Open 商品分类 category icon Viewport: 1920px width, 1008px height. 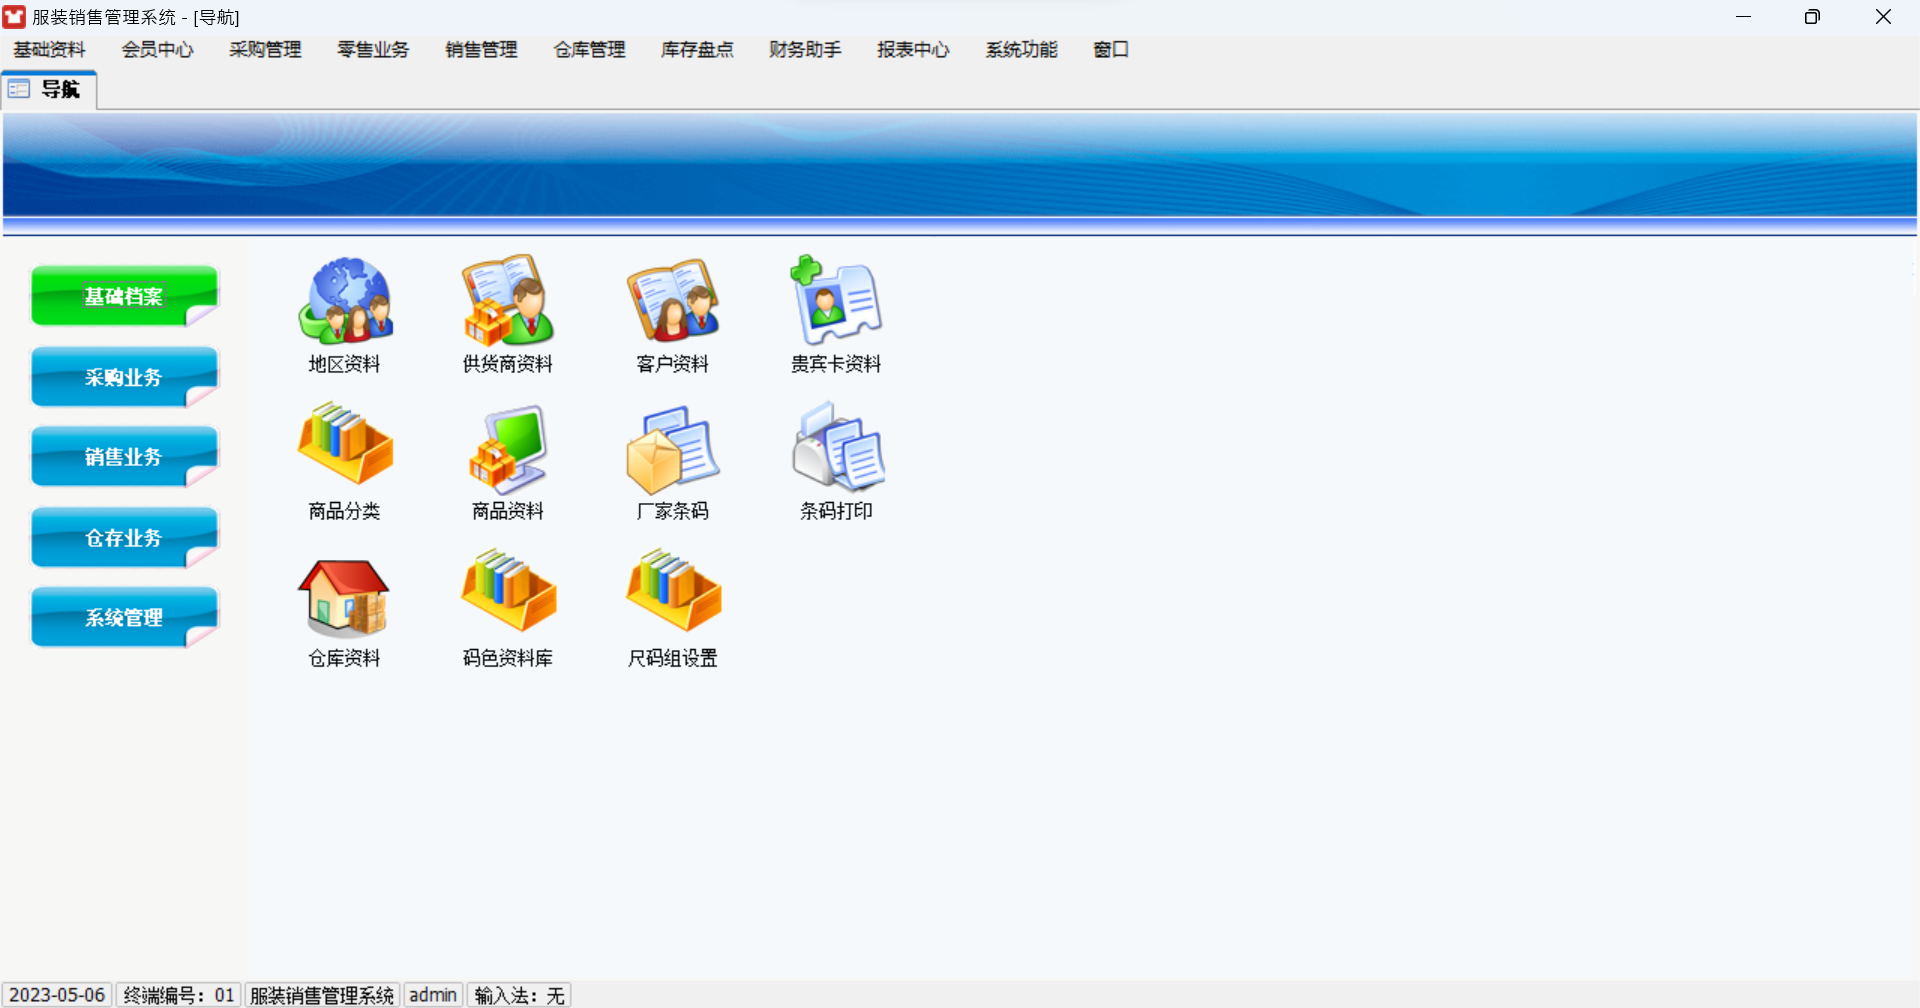(345, 446)
